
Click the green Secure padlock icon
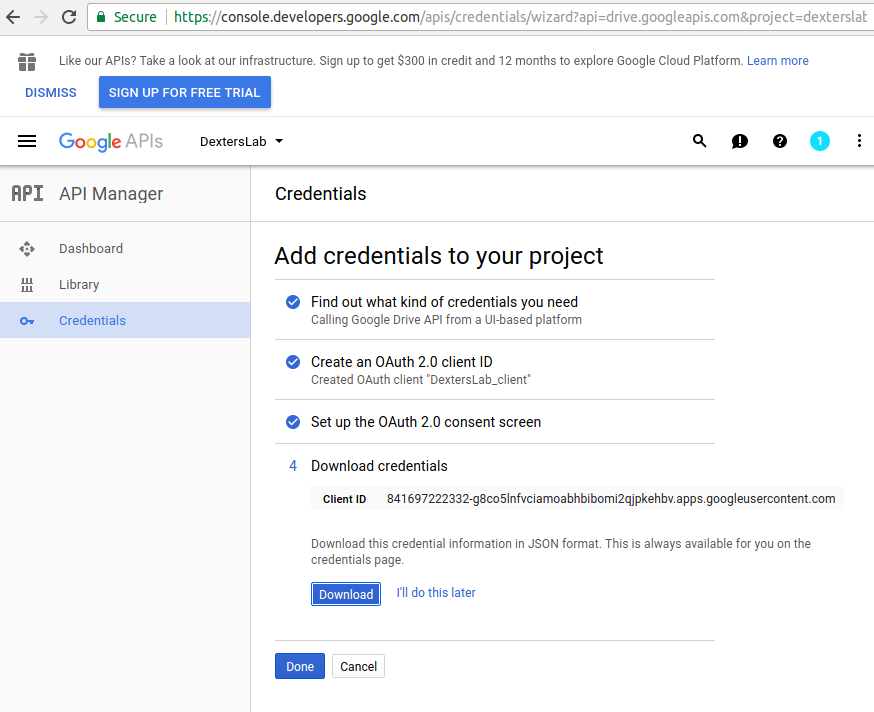click(x=101, y=17)
